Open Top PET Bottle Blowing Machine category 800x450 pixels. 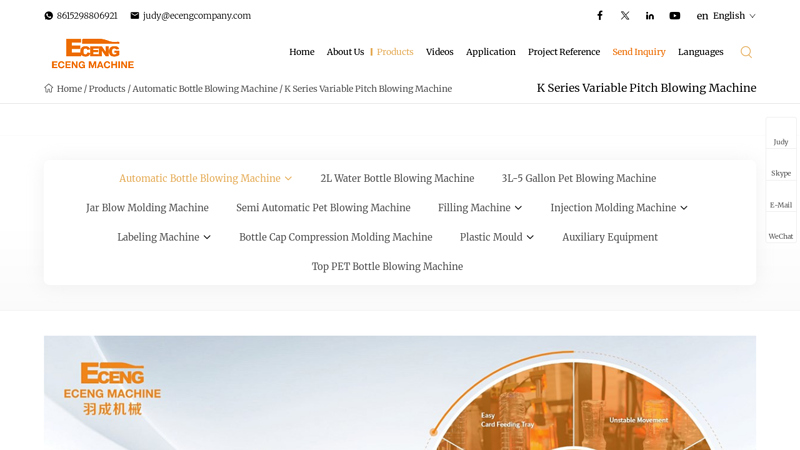pos(387,266)
